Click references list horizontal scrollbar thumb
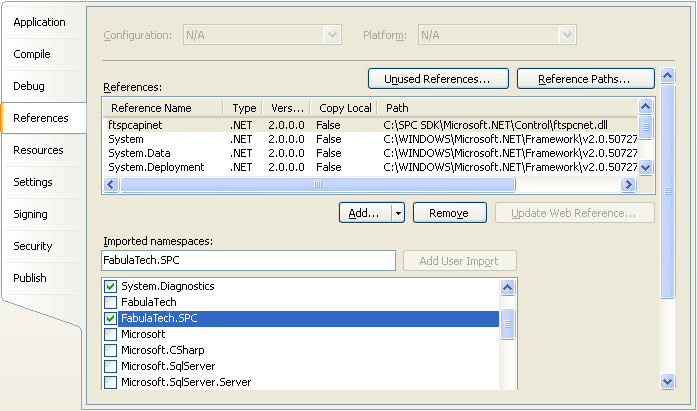This screenshot has width=697, height=411. click(x=318, y=184)
